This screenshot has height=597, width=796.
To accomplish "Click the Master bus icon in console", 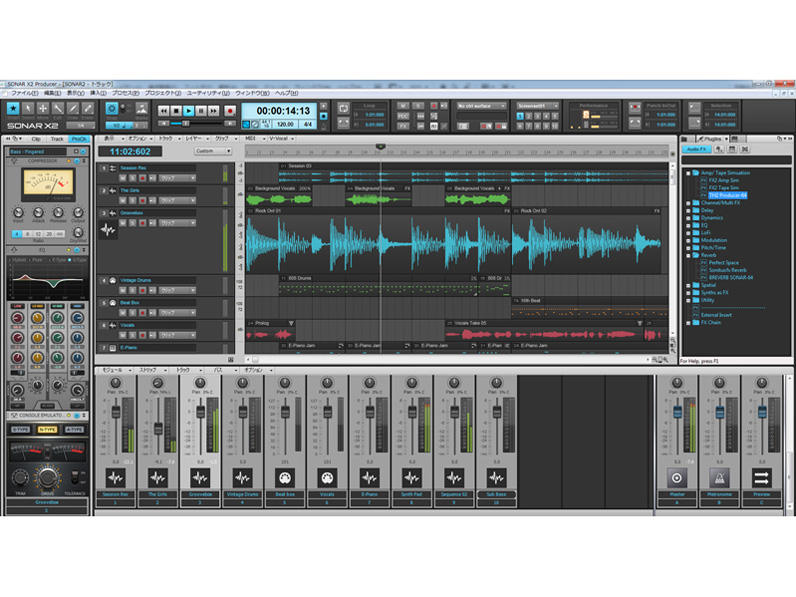I will coord(677,478).
